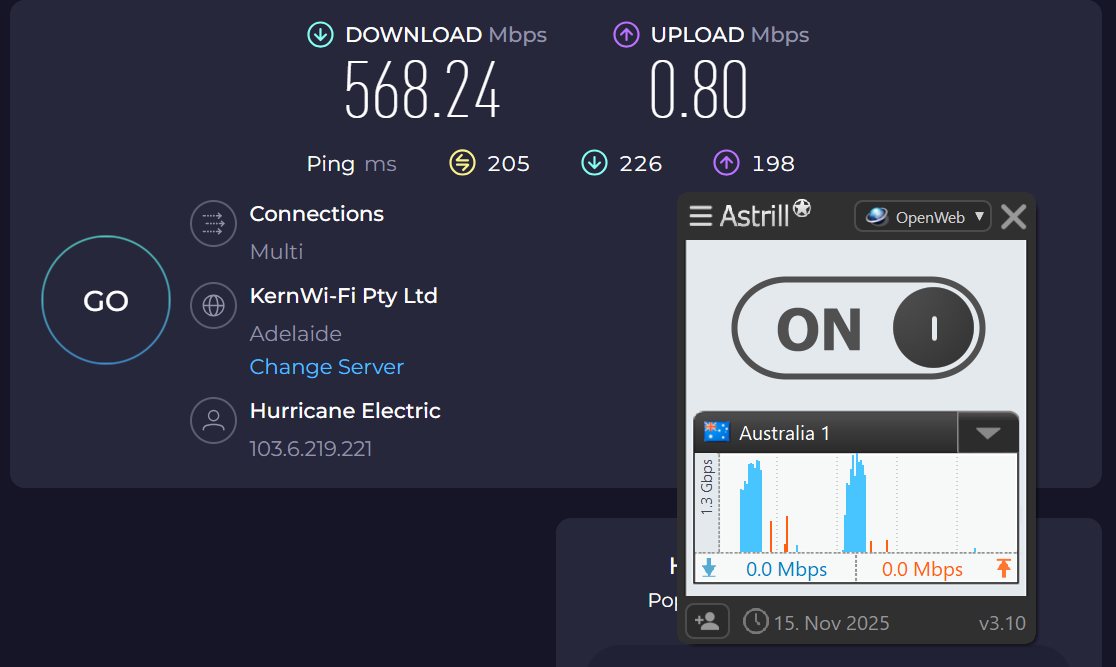
Task: Click the add user icon in Astrill
Action: pyautogui.click(x=707, y=622)
